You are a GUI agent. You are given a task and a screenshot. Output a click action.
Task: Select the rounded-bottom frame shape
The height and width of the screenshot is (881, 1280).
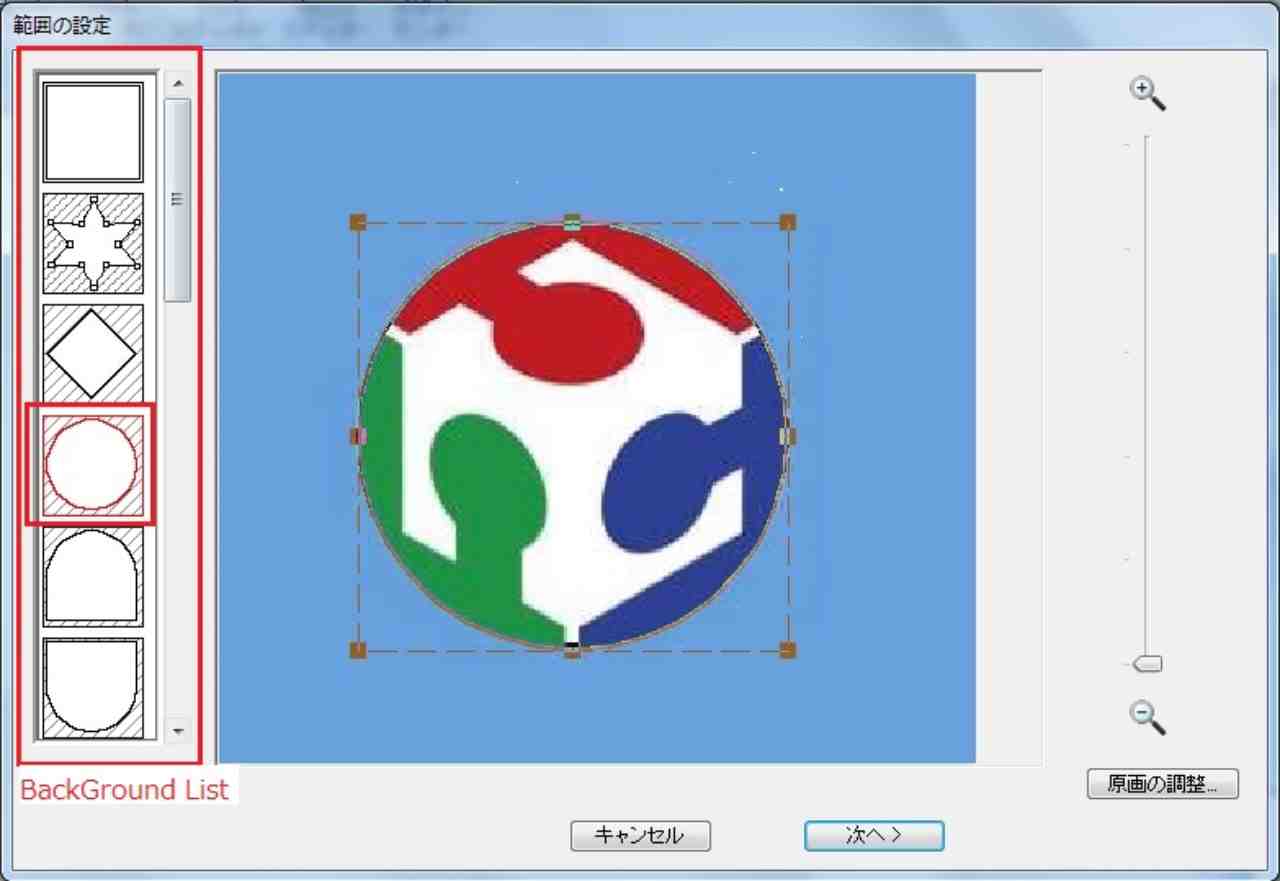pos(93,688)
